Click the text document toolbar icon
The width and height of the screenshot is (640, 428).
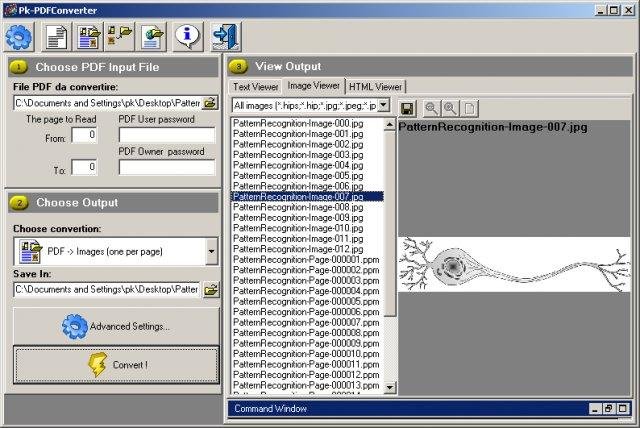[56, 37]
